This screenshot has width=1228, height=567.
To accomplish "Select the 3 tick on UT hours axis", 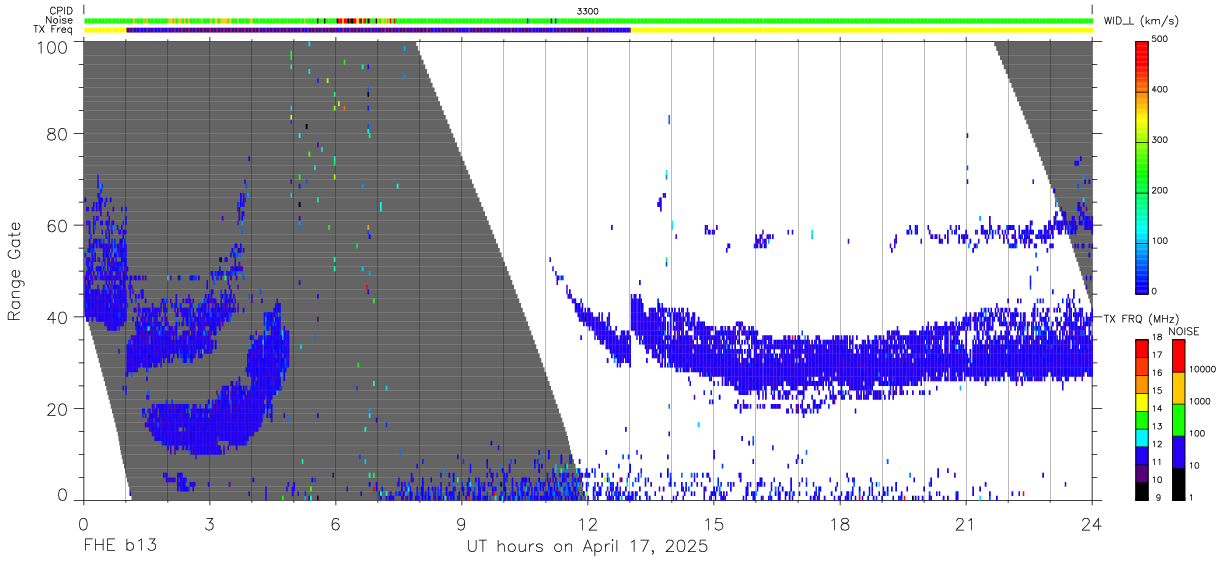I will point(209,524).
